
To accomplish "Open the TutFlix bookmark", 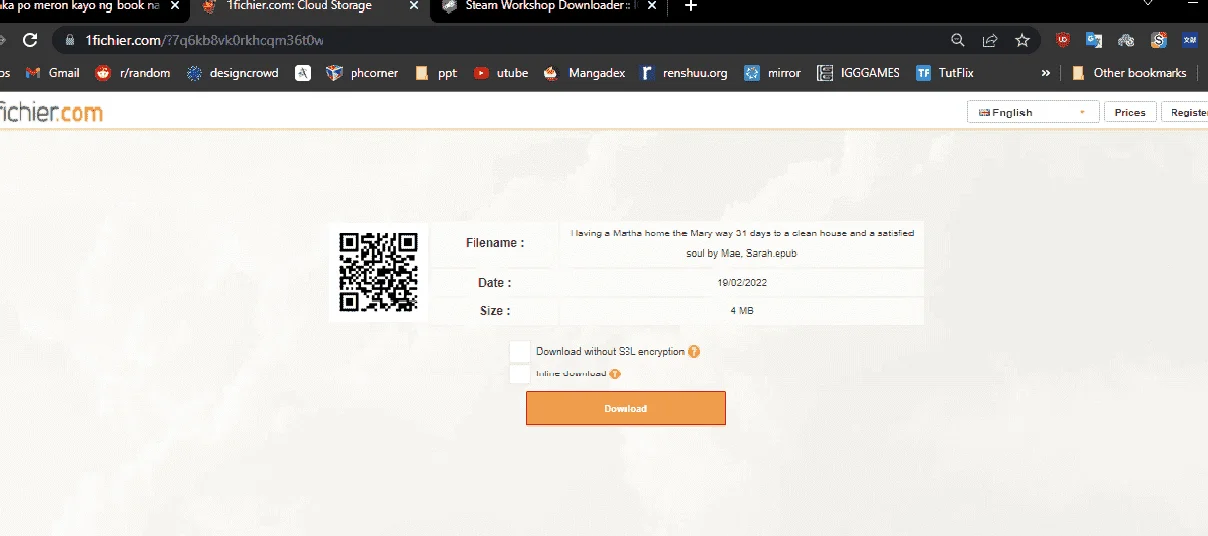I will pyautogui.click(x=944, y=73).
